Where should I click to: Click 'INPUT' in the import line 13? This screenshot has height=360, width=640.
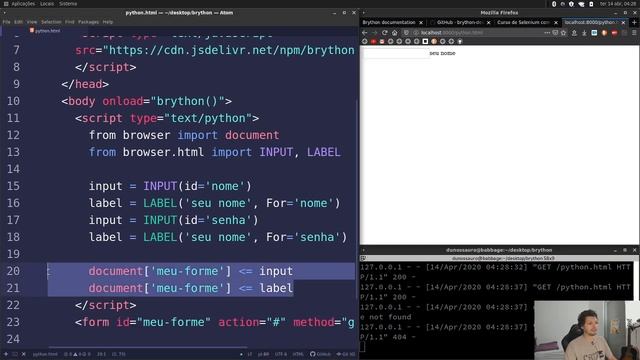click(276, 152)
